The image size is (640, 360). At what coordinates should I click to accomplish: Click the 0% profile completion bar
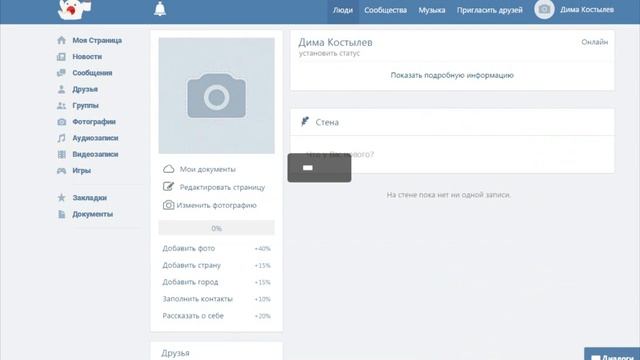[216, 228]
